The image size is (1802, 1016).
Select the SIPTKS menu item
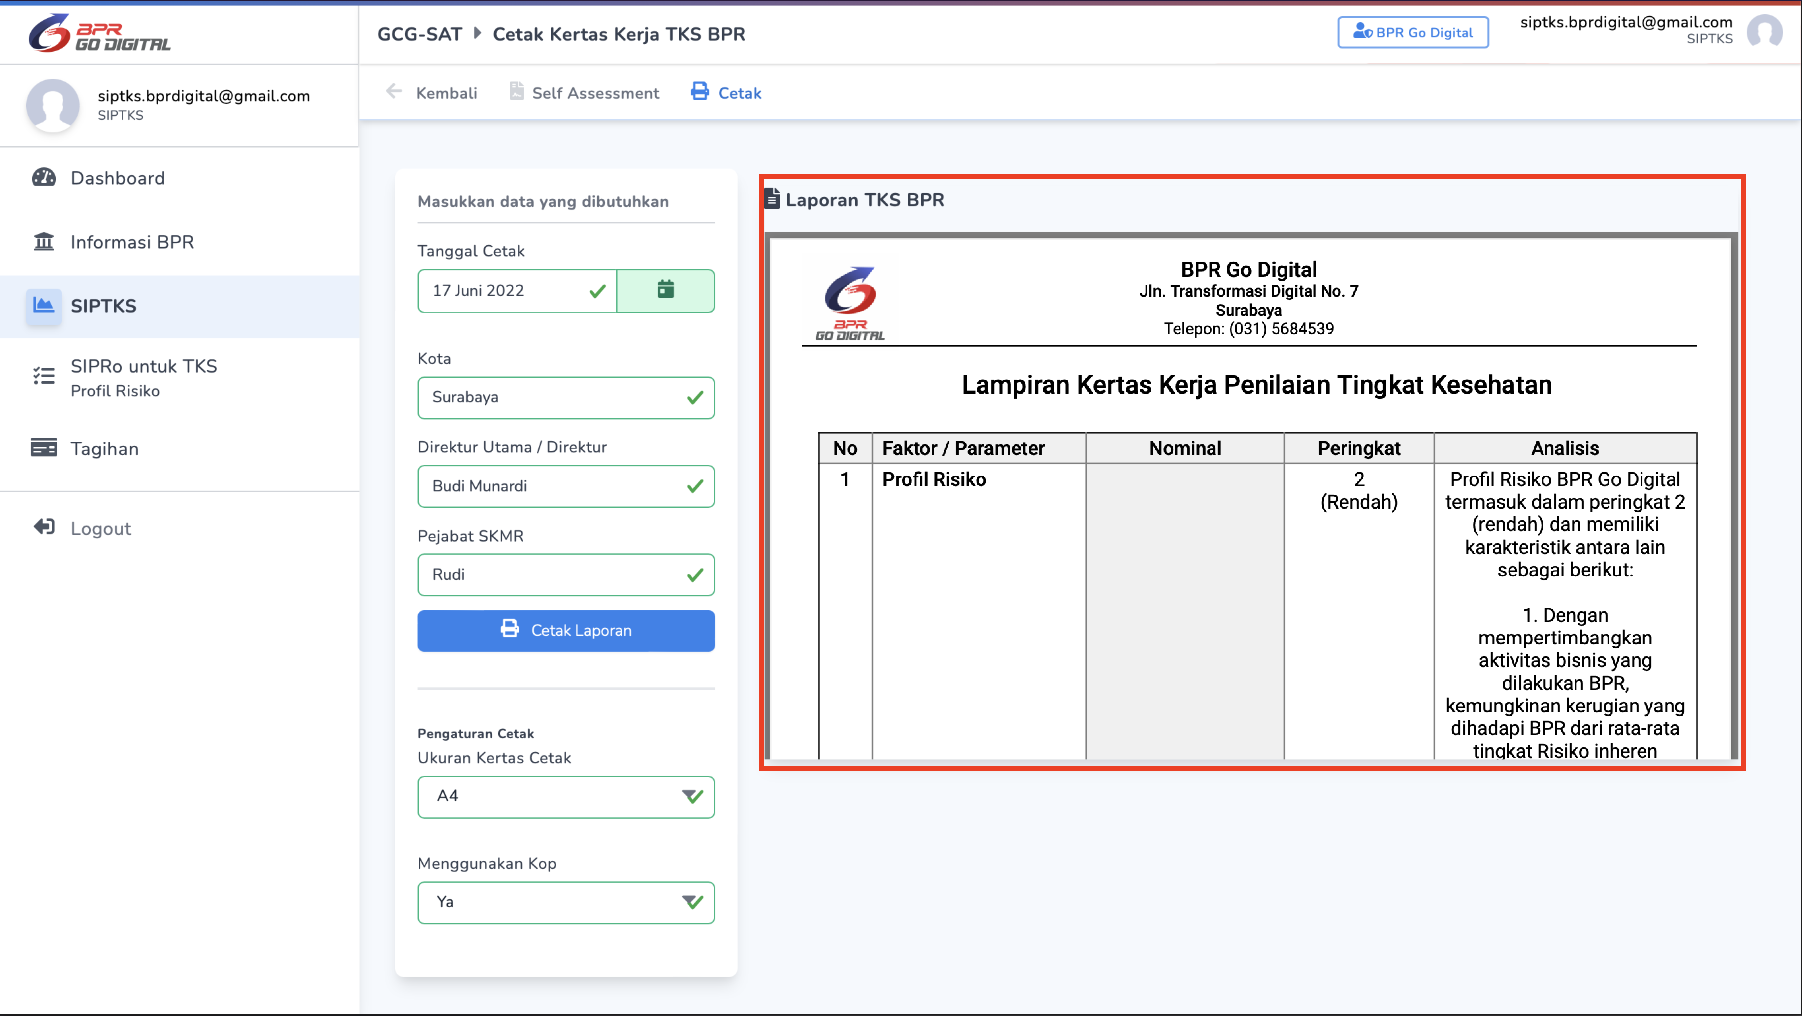[180, 306]
